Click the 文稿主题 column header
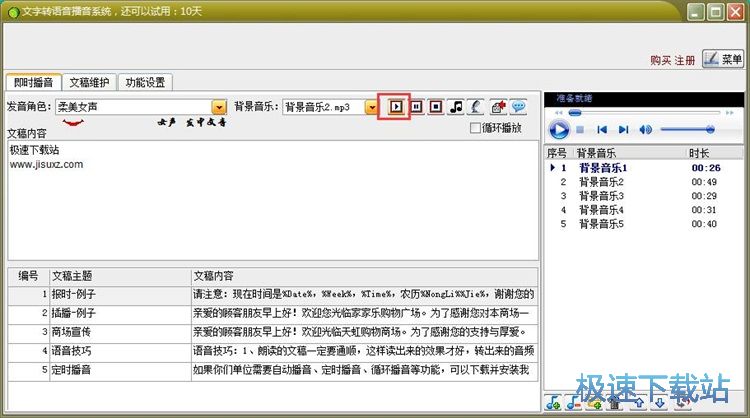 coord(120,276)
